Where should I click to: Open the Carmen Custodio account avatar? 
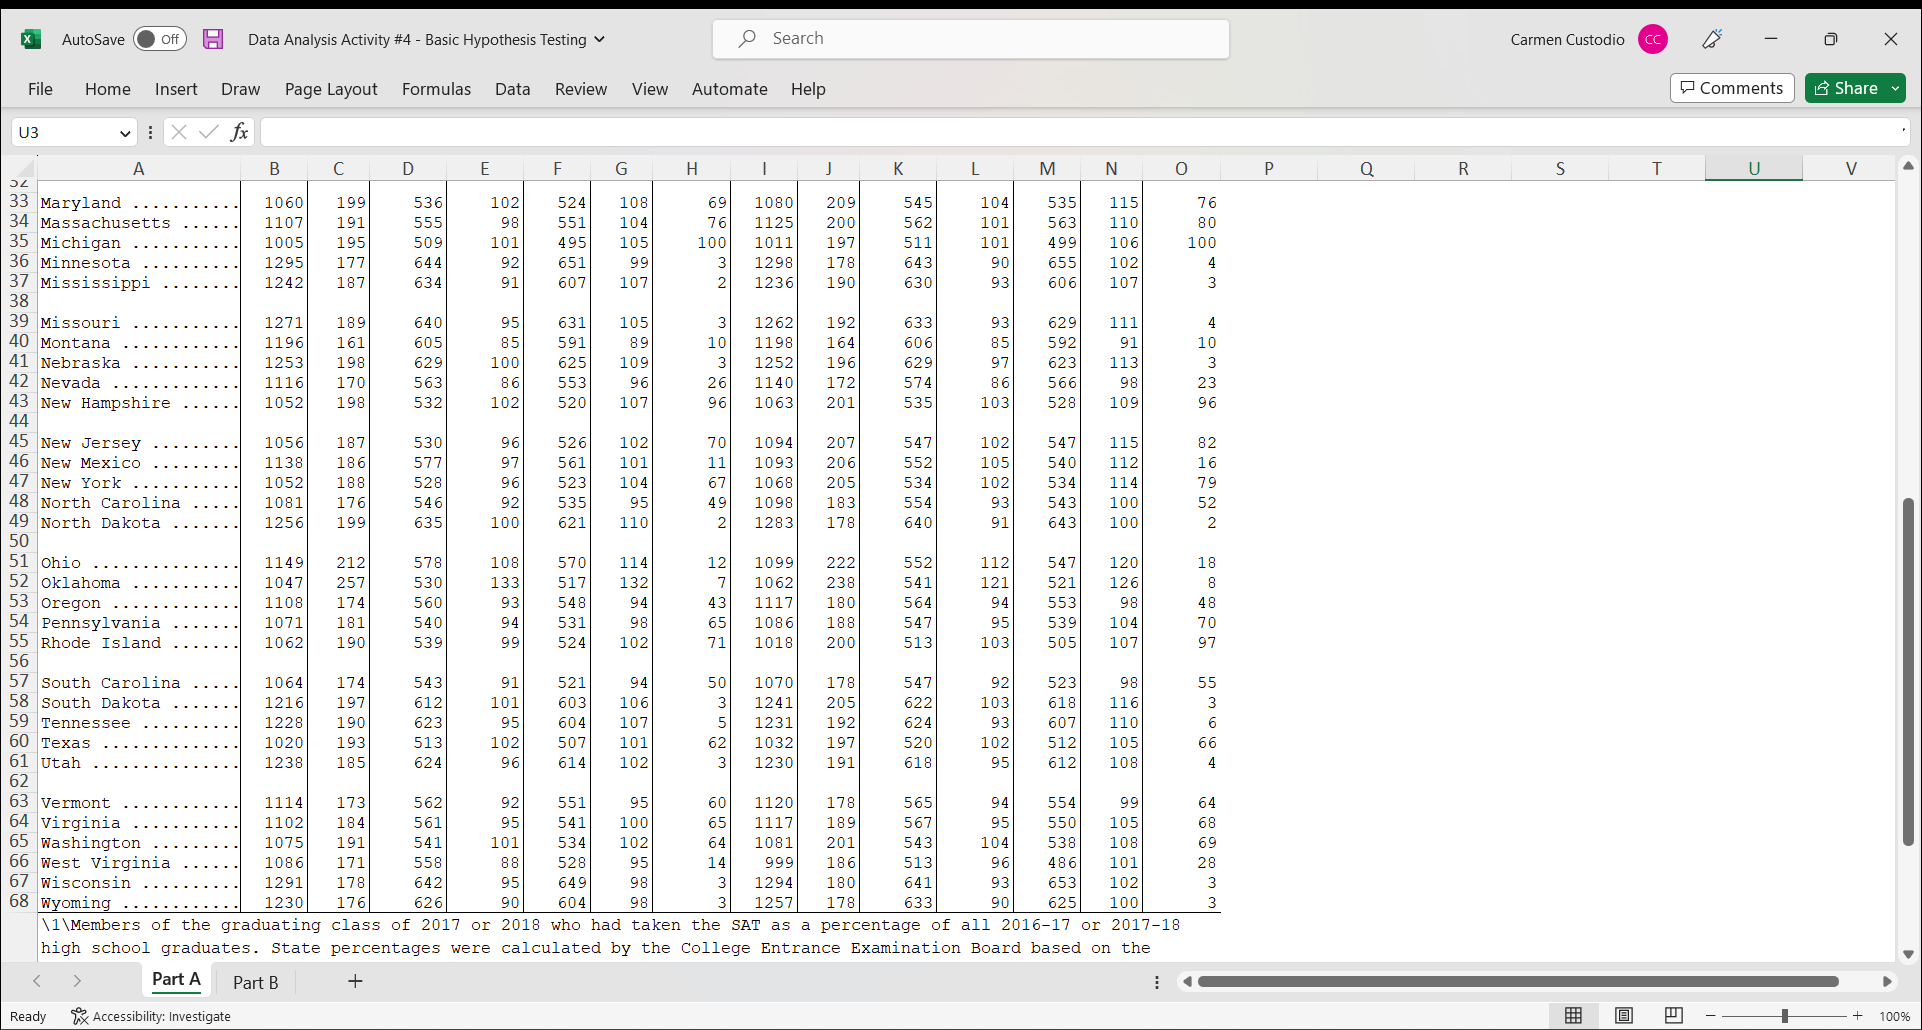click(x=1652, y=39)
